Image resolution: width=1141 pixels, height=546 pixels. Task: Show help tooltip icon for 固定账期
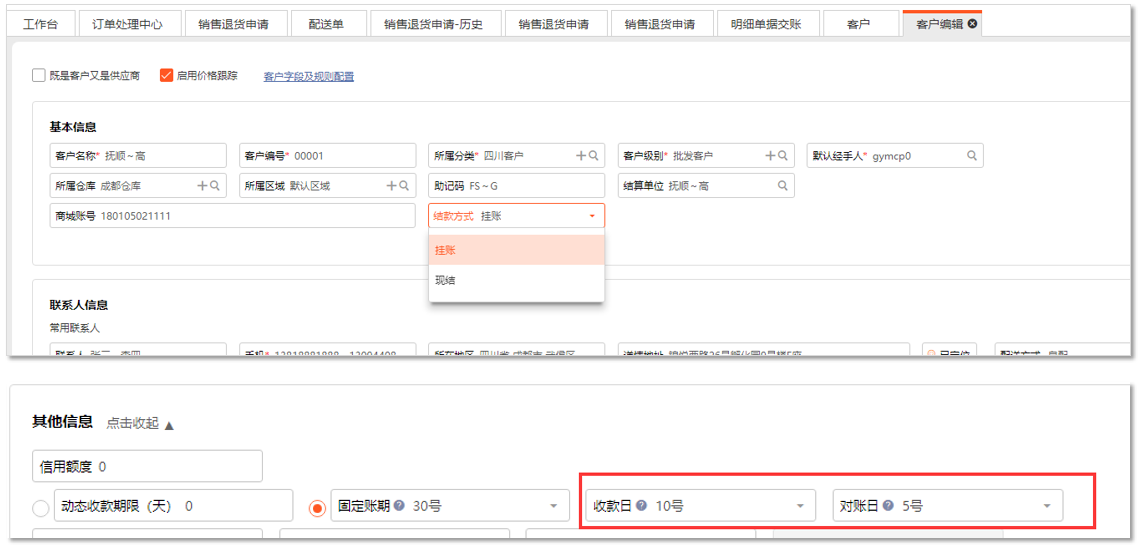[400, 505]
